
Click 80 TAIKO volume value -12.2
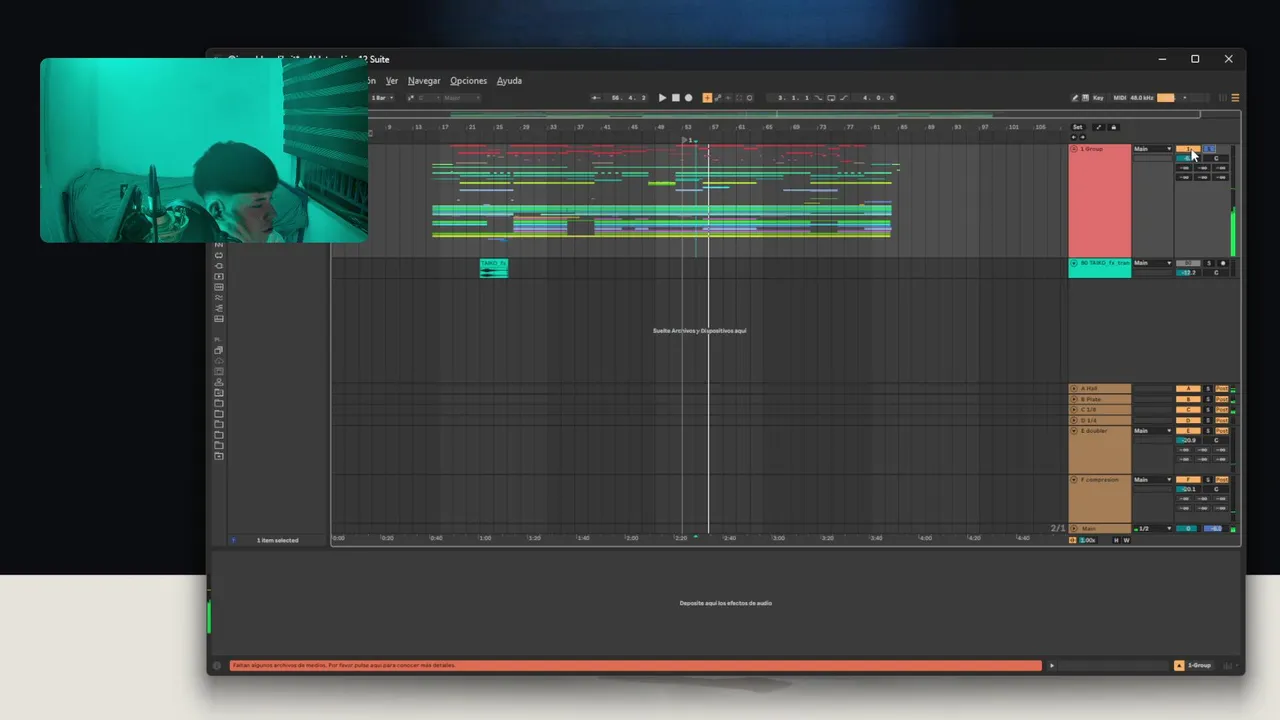[x=1188, y=272]
